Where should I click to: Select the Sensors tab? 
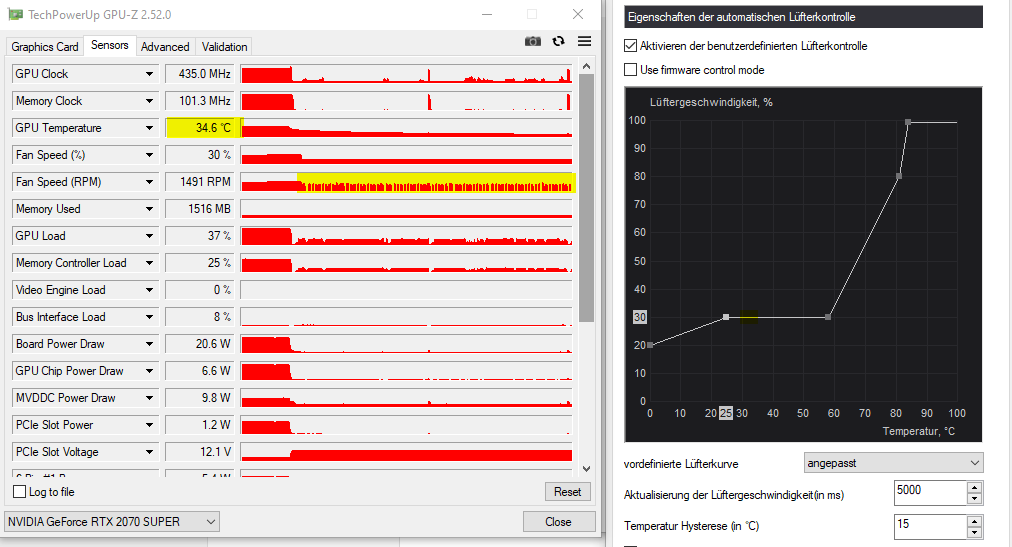point(110,45)
